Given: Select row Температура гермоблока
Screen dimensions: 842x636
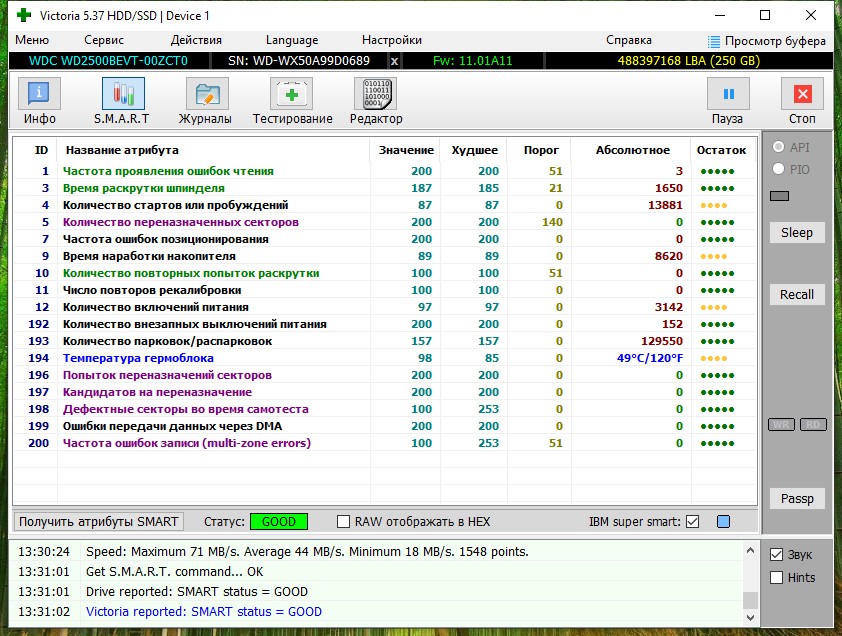Looking at the screenshot, I should [384, 358].
